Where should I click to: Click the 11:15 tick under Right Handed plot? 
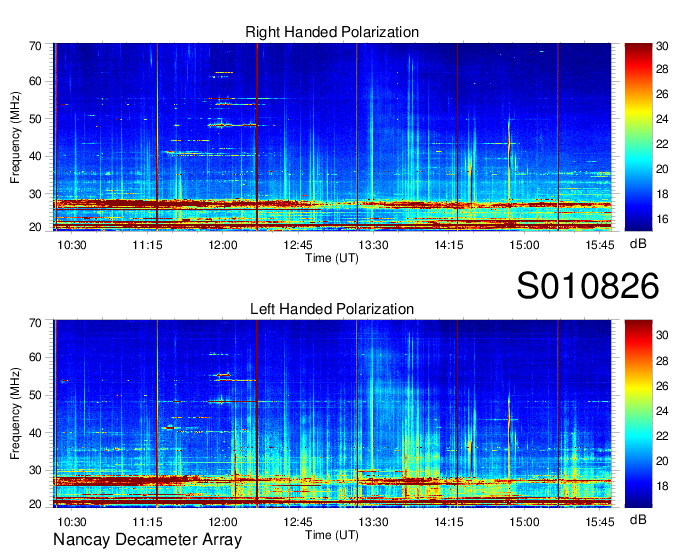tap(147, 245)
